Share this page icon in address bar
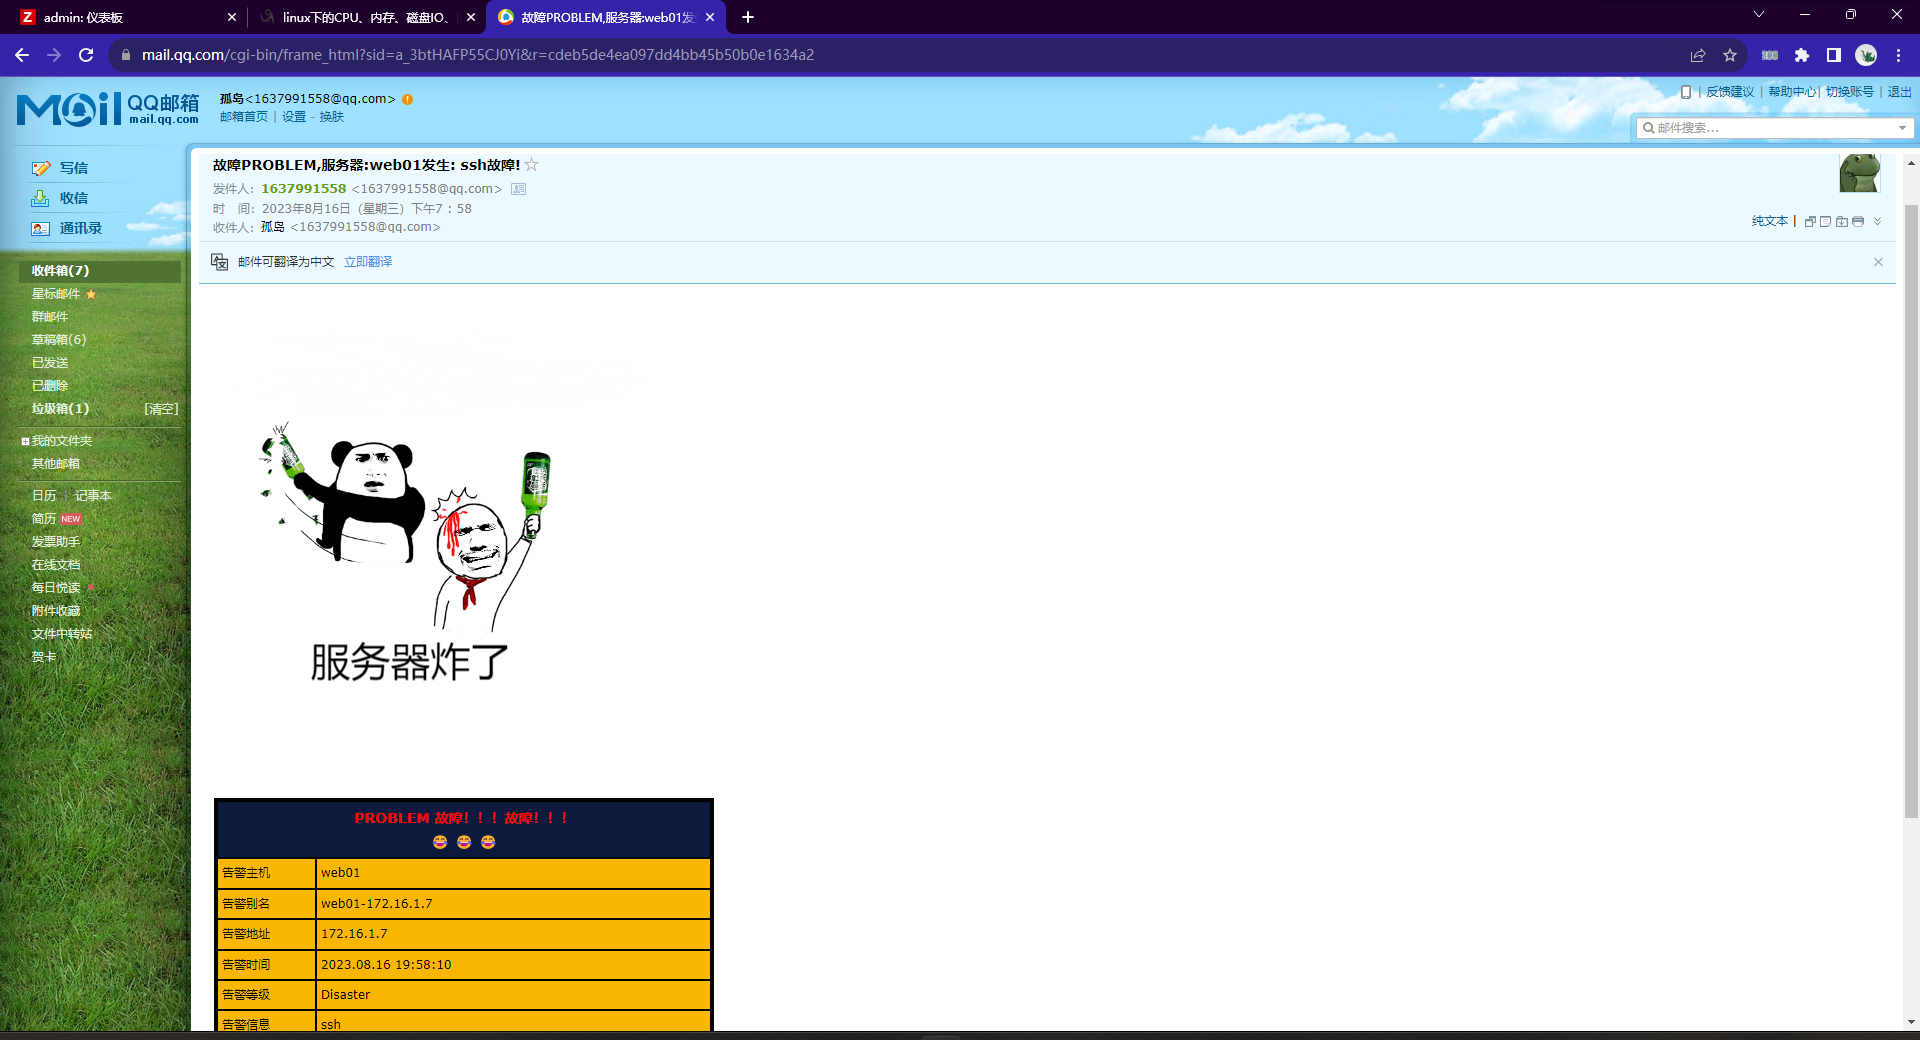Image resolution: width=1920 pixels, height=1040 pixels. 1698,55
